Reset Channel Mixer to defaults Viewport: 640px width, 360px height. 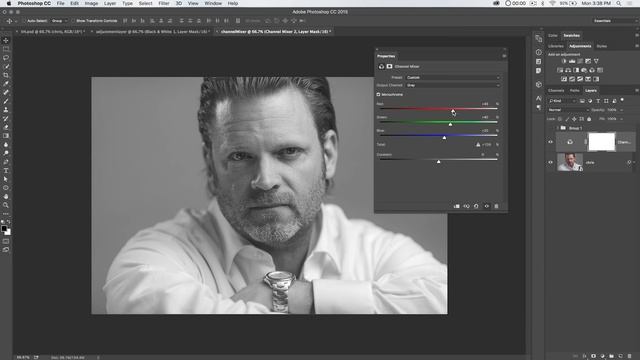pos(476,207)
